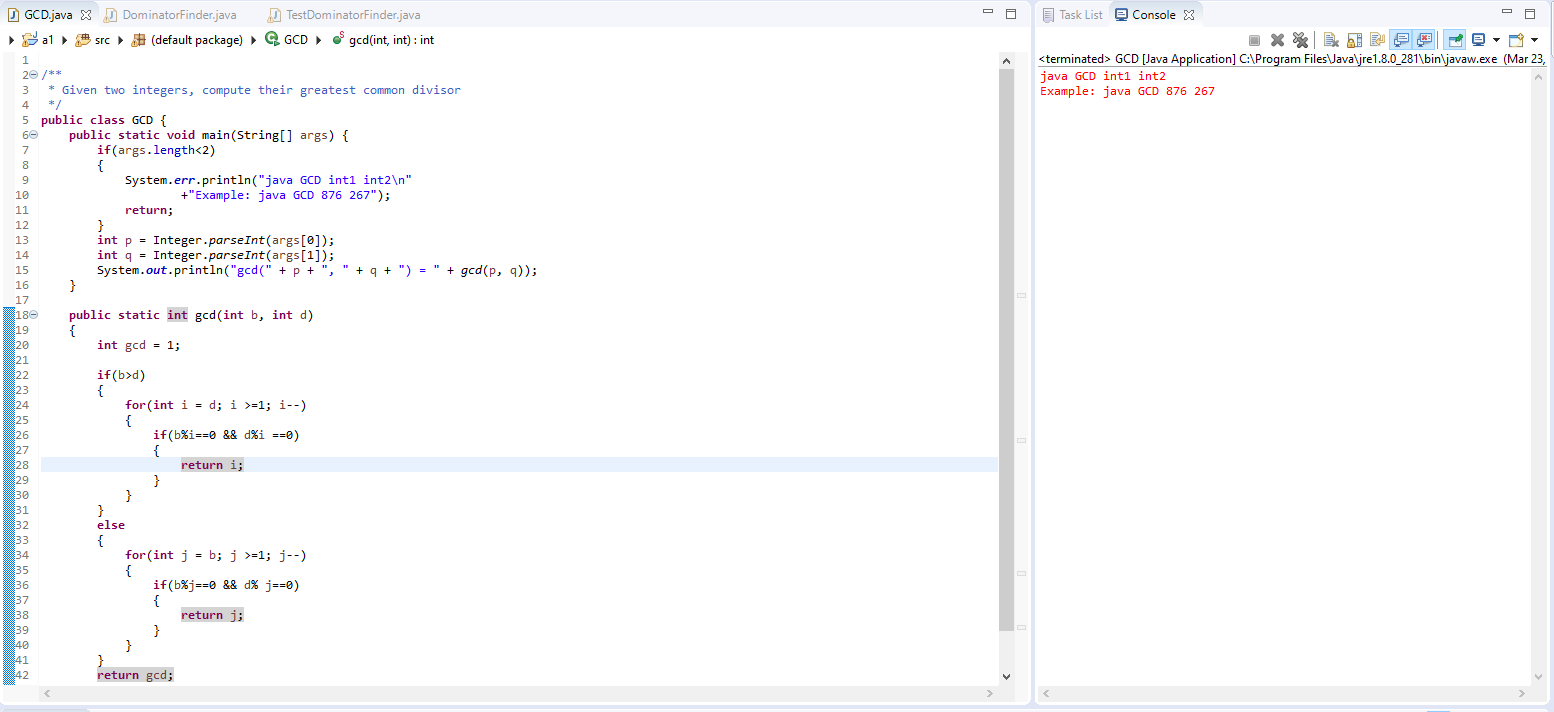Click the Java file icon on GCD.java tab
1554x712 pixels.
[13, 15]
